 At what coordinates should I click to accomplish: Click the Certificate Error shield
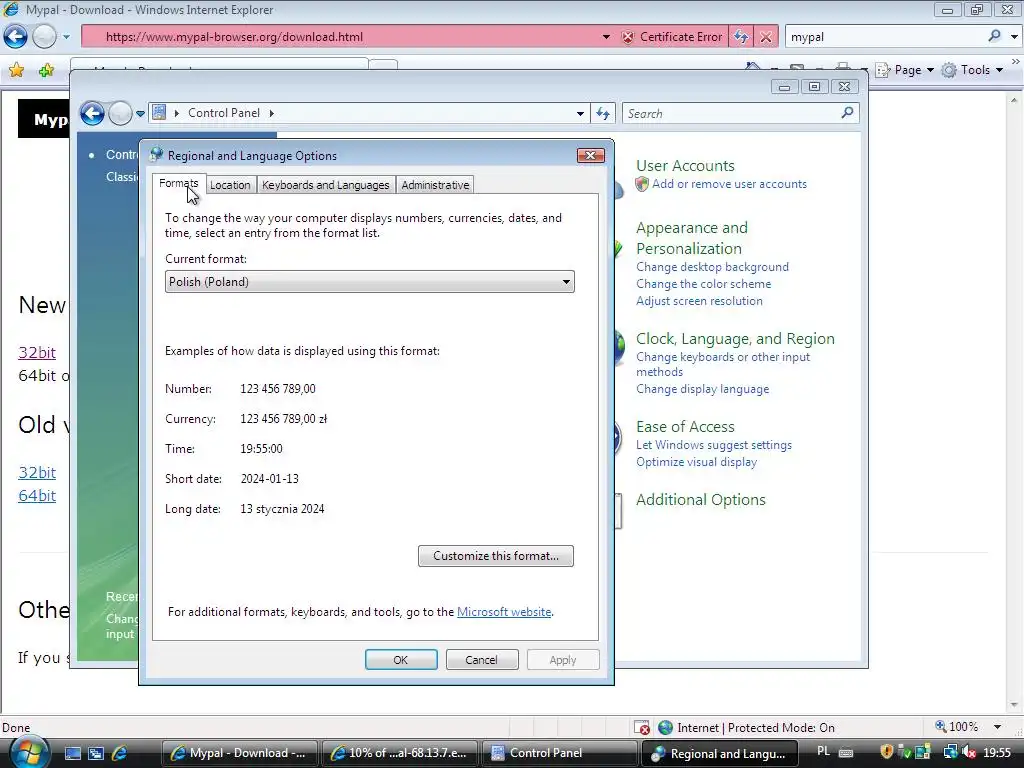click(x=628, y=37)
